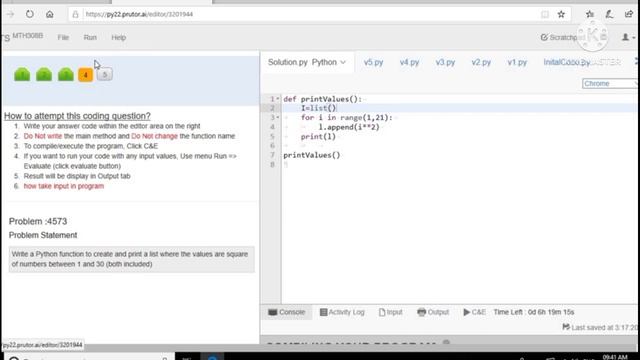Click the Windows taskbar search box
This screenshot has height=360, width=640.
click(x=88, y=357)
